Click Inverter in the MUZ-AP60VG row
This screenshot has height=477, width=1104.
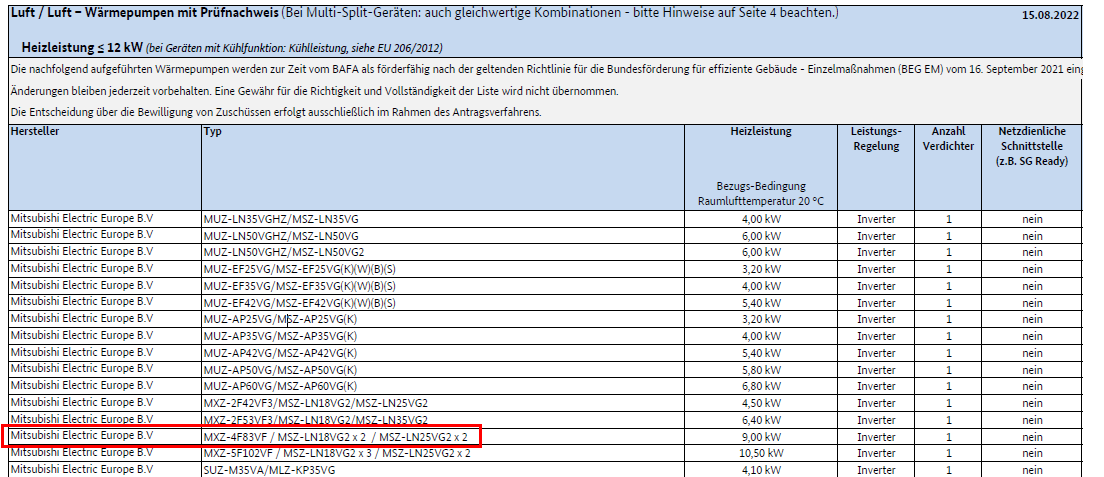point(876,387)
